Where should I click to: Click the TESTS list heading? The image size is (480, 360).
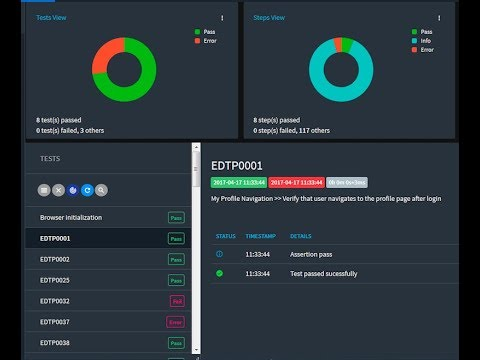50,159
